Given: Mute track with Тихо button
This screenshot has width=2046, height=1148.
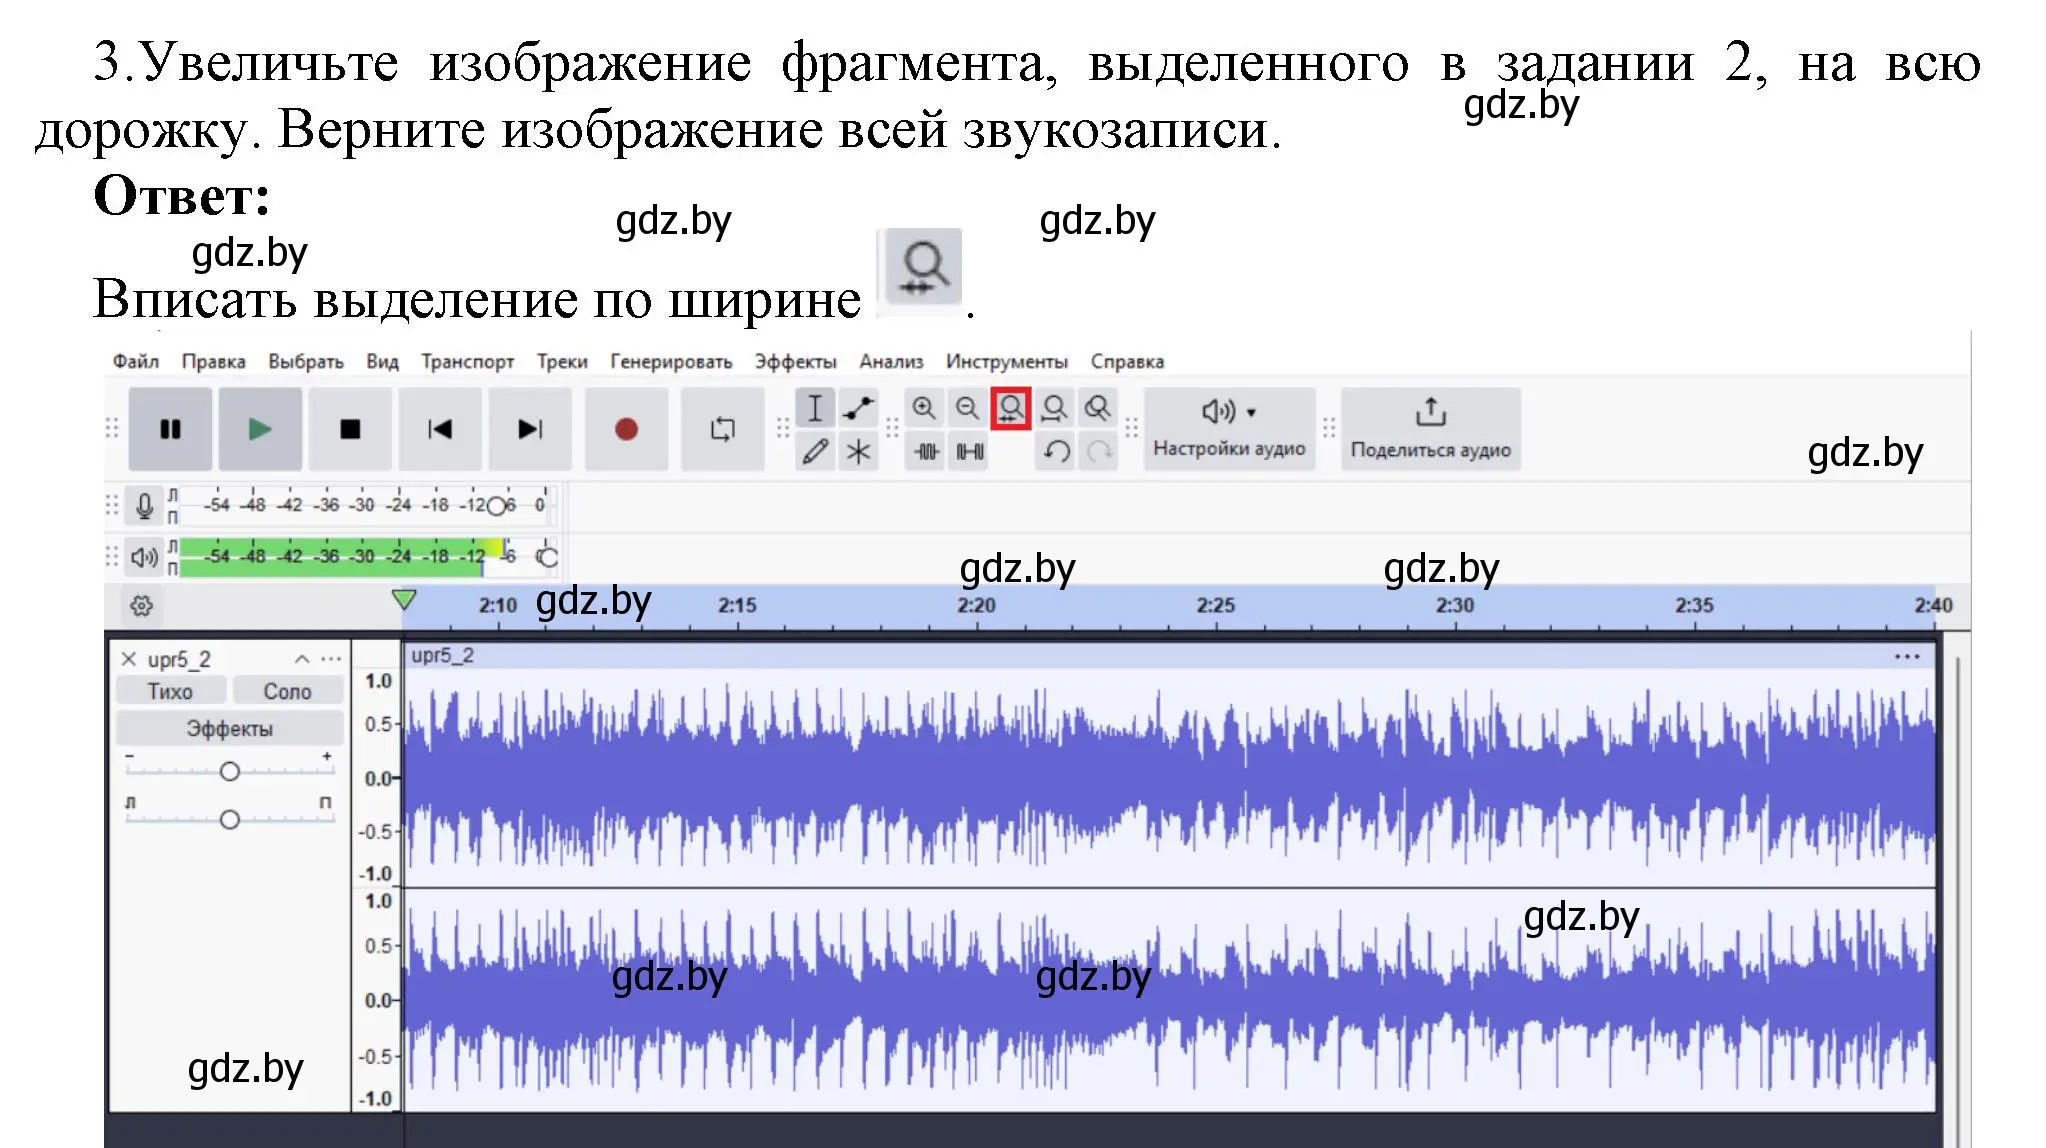Looking at the screenshot, I should [x=170, y=691].
